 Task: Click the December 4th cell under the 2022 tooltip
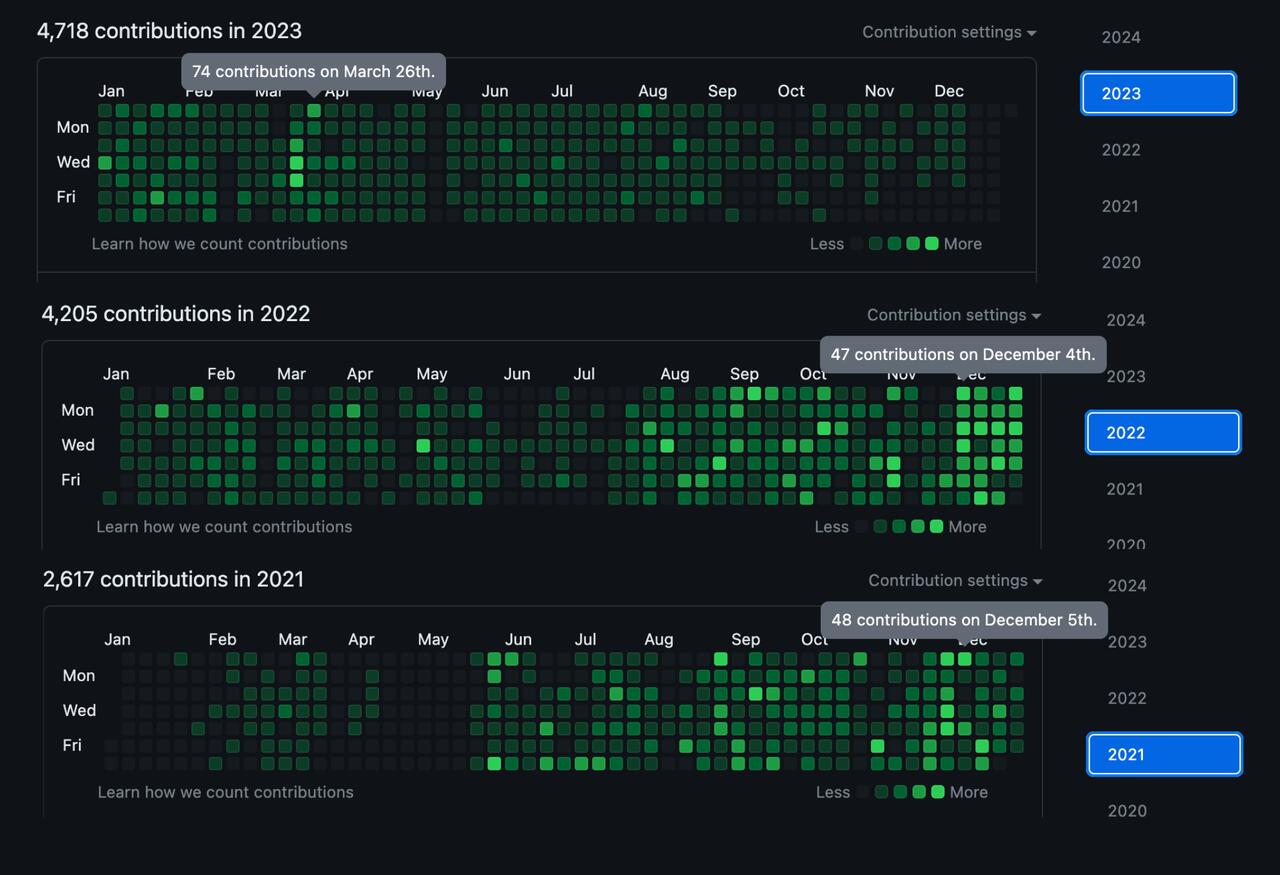tap(963, 393)
